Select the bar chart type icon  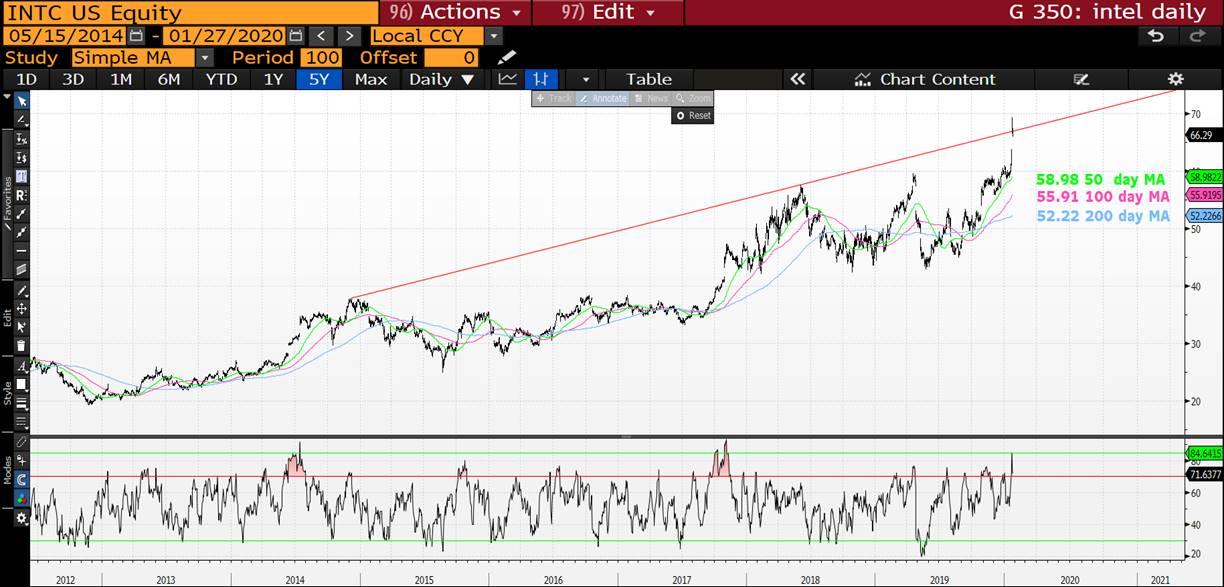(x=540, y=79)
